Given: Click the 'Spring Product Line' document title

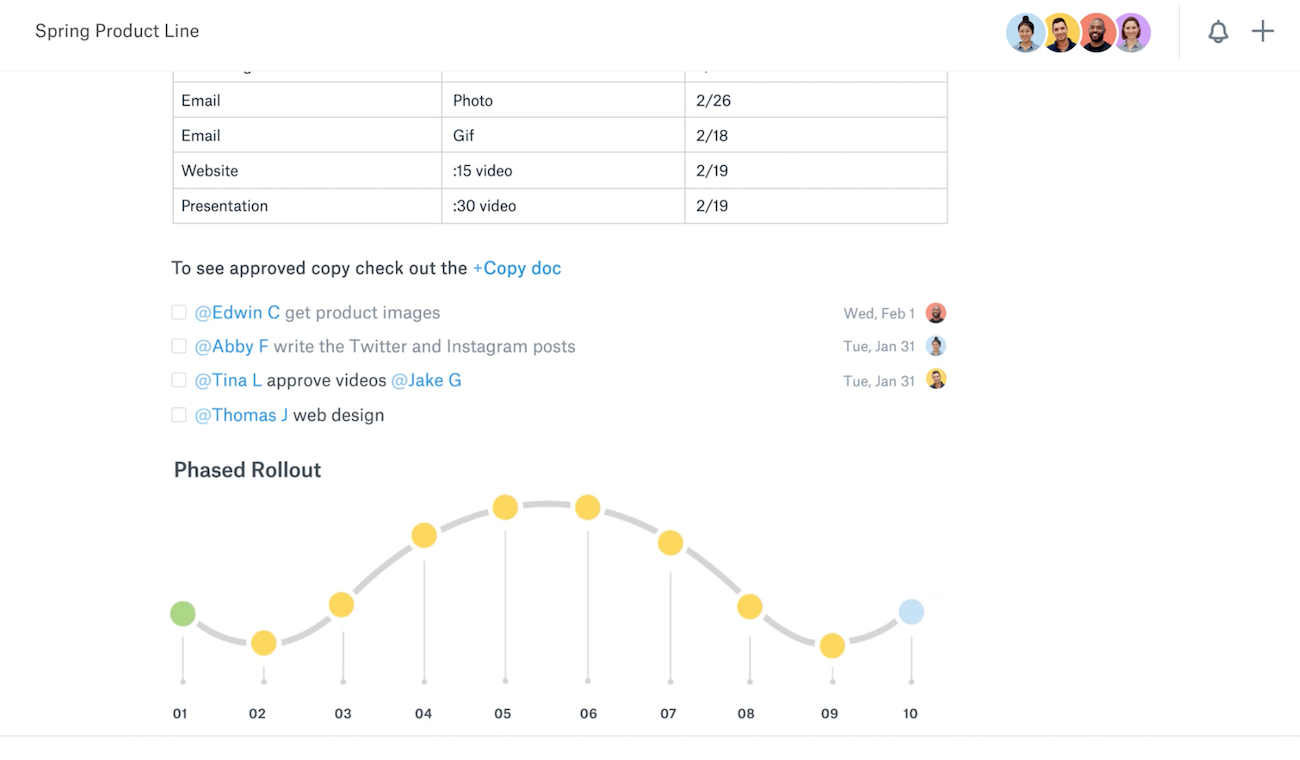Looking at the screenshot, I should 117,31.
